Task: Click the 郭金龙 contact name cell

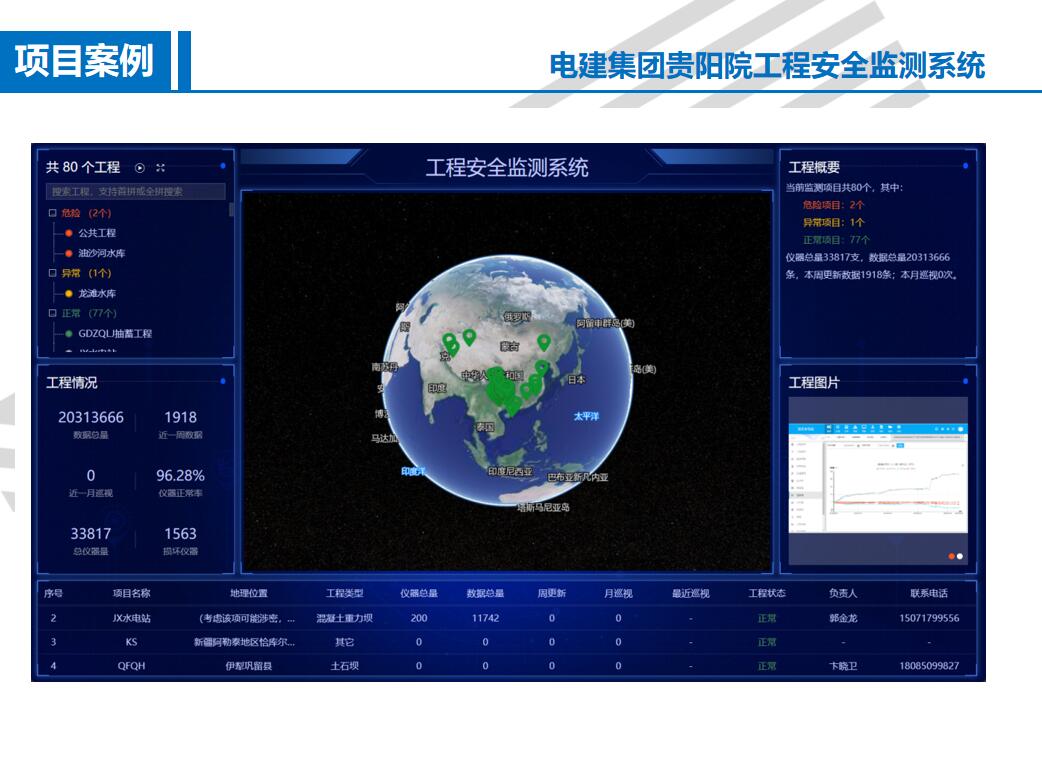Action: tap(843, 618)
